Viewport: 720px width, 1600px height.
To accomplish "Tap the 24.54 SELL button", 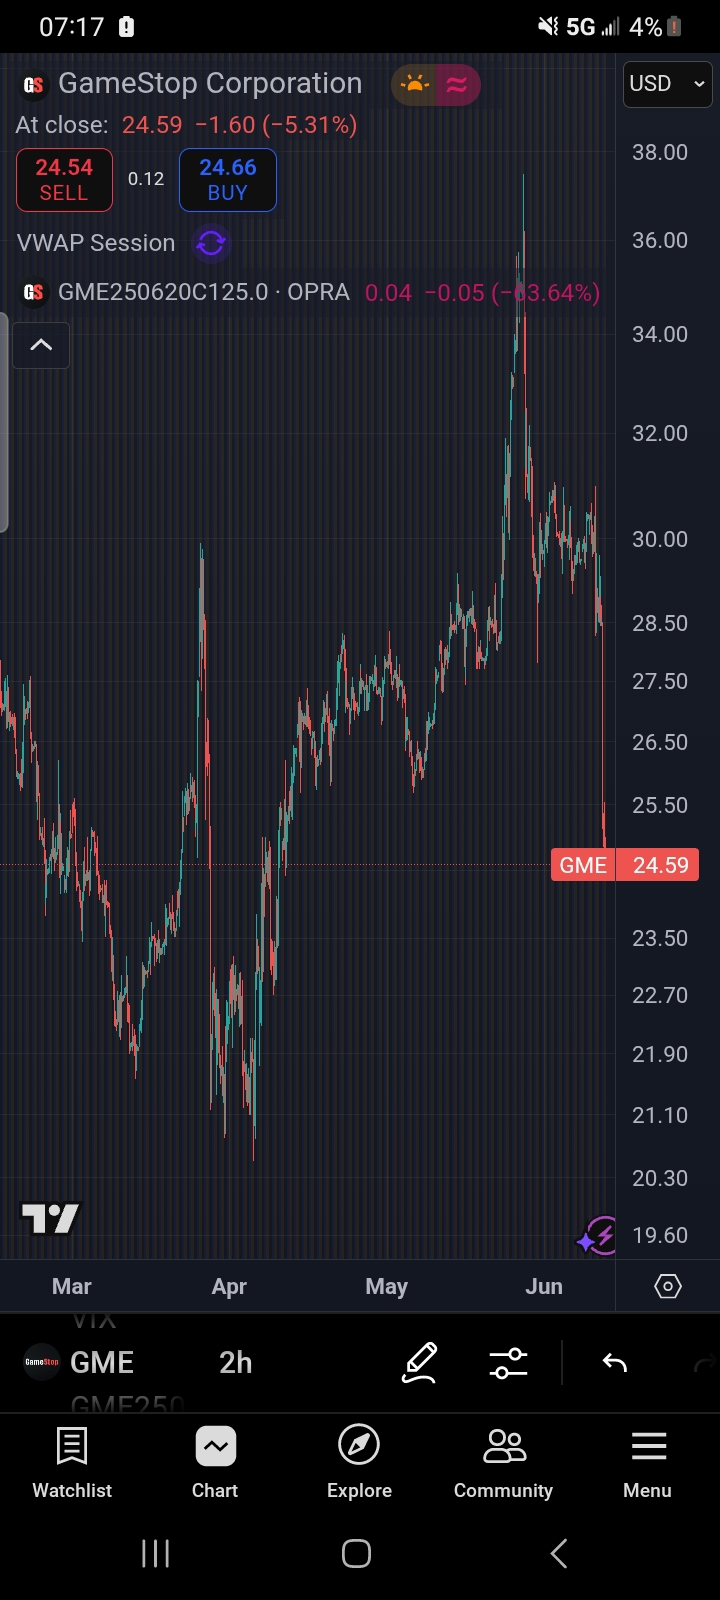I will pos(64,180).
